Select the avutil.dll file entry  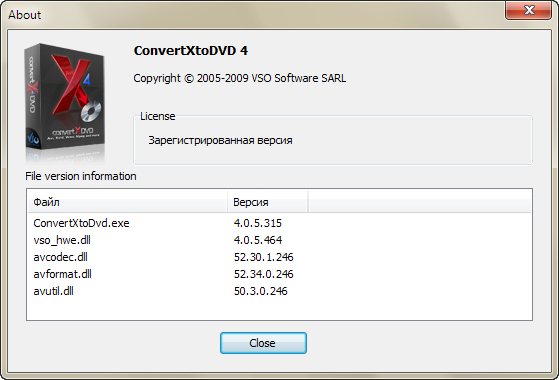click(x=53, y=291)
